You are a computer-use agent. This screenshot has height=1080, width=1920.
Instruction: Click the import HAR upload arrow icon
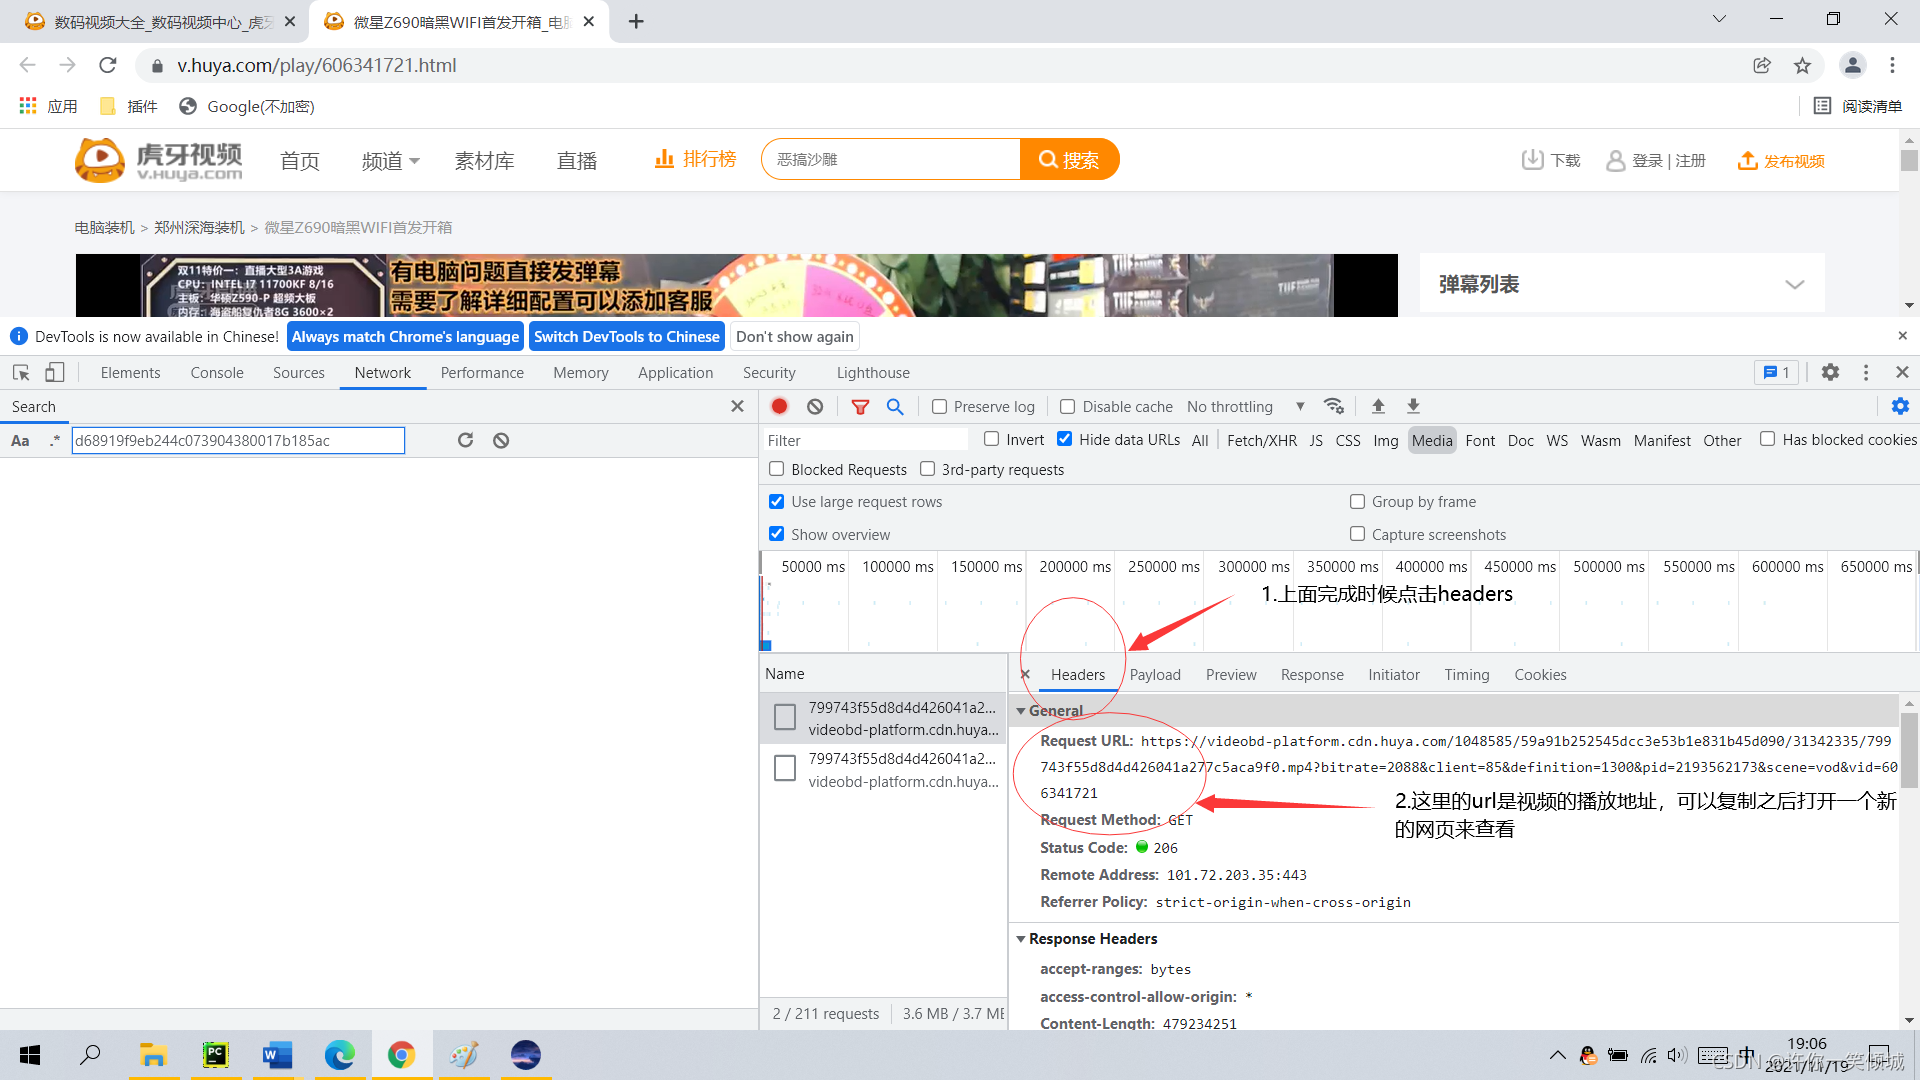pyautogui.click(x=1378, y=406)
